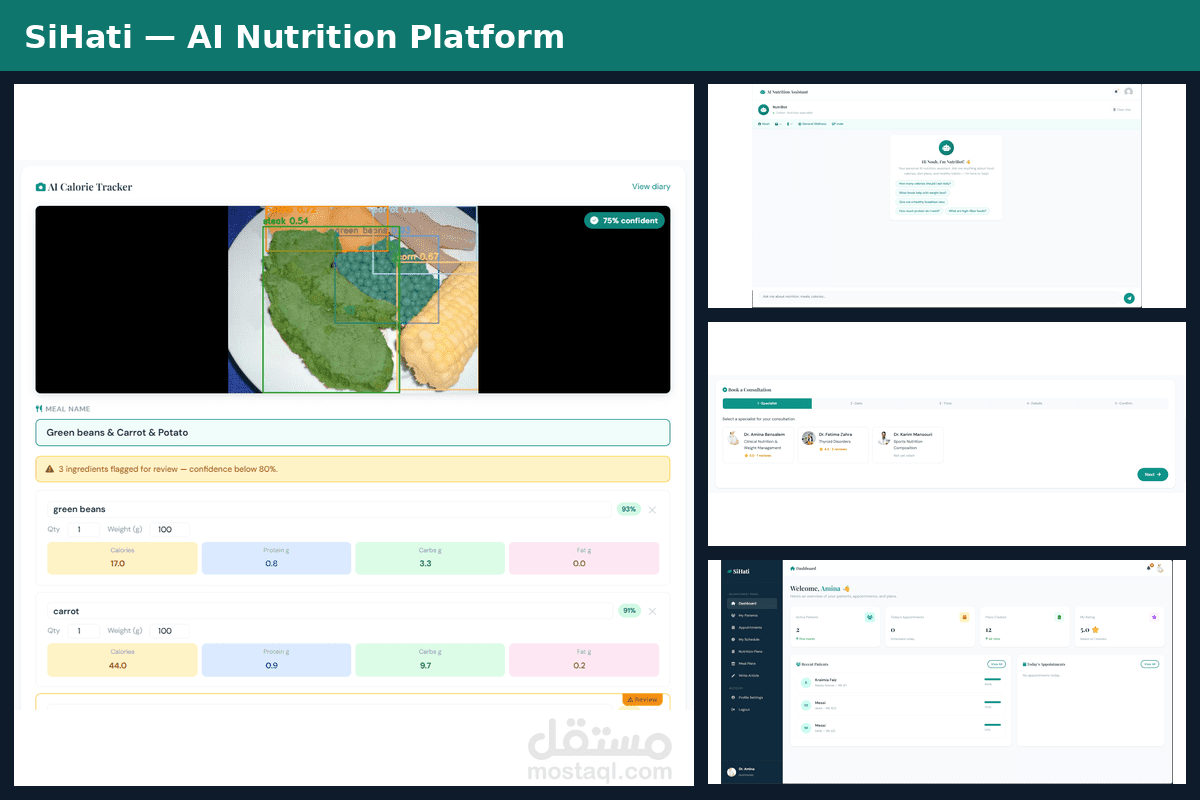The height and width of the screenshot is (800, 1200).
Task: Click the 75% confident badge
Action: tap(624, 220)
